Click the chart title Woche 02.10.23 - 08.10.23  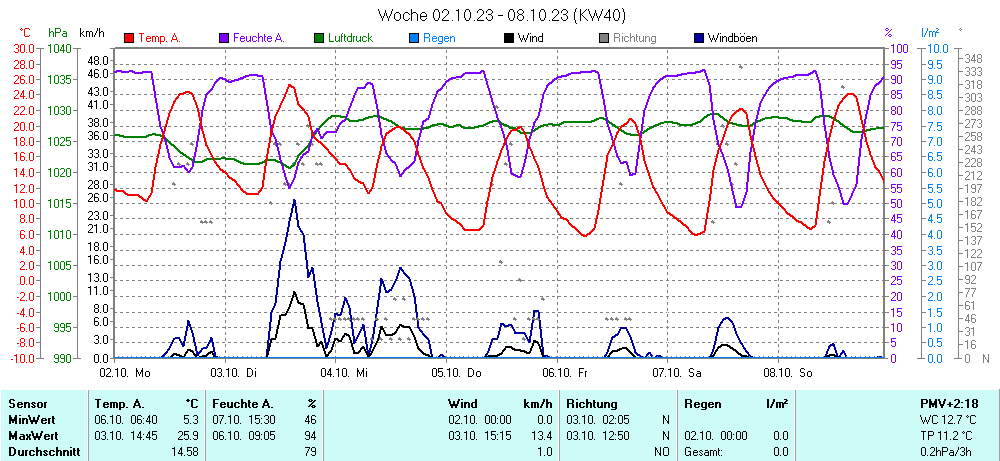502,15
